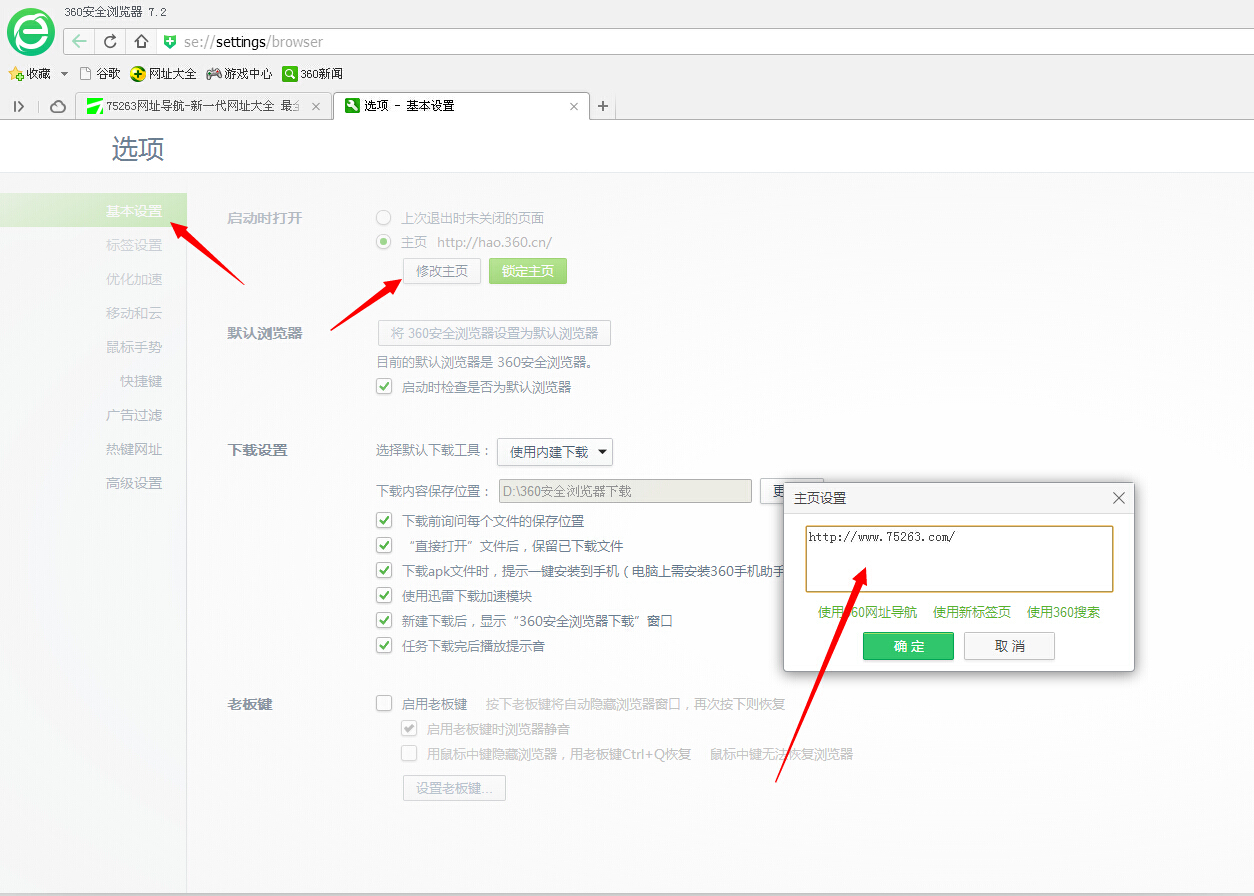The width and height of the screenshot is (1254, 896).
Task: Toggle the 下载apk文件时 install-to-phone checkbox
Action: coord(384,570)
